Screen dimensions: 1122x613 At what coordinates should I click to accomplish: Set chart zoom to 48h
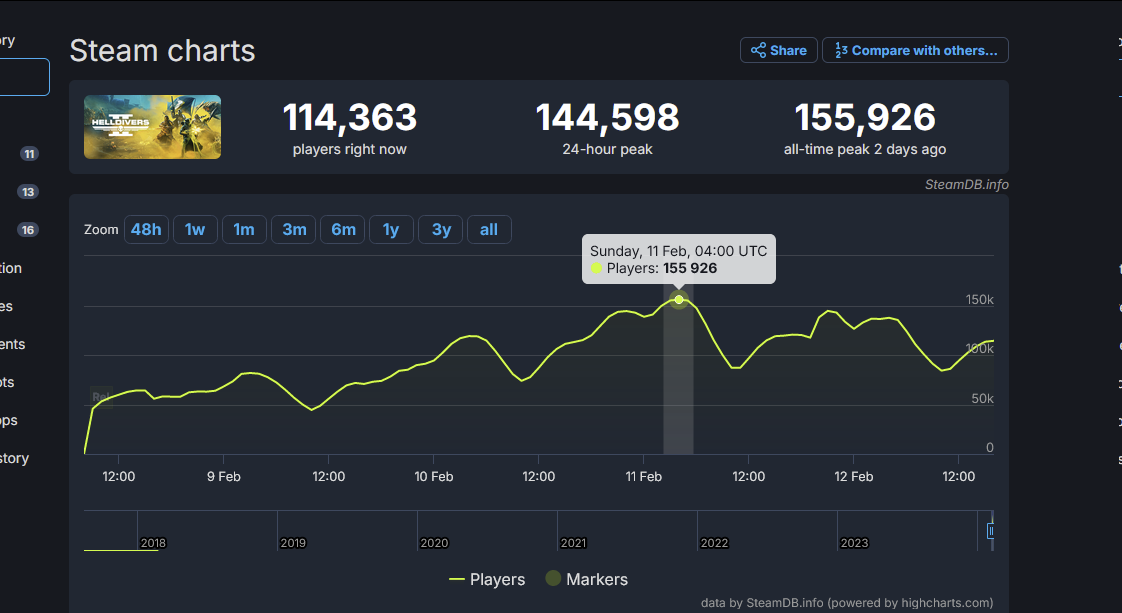146,230
